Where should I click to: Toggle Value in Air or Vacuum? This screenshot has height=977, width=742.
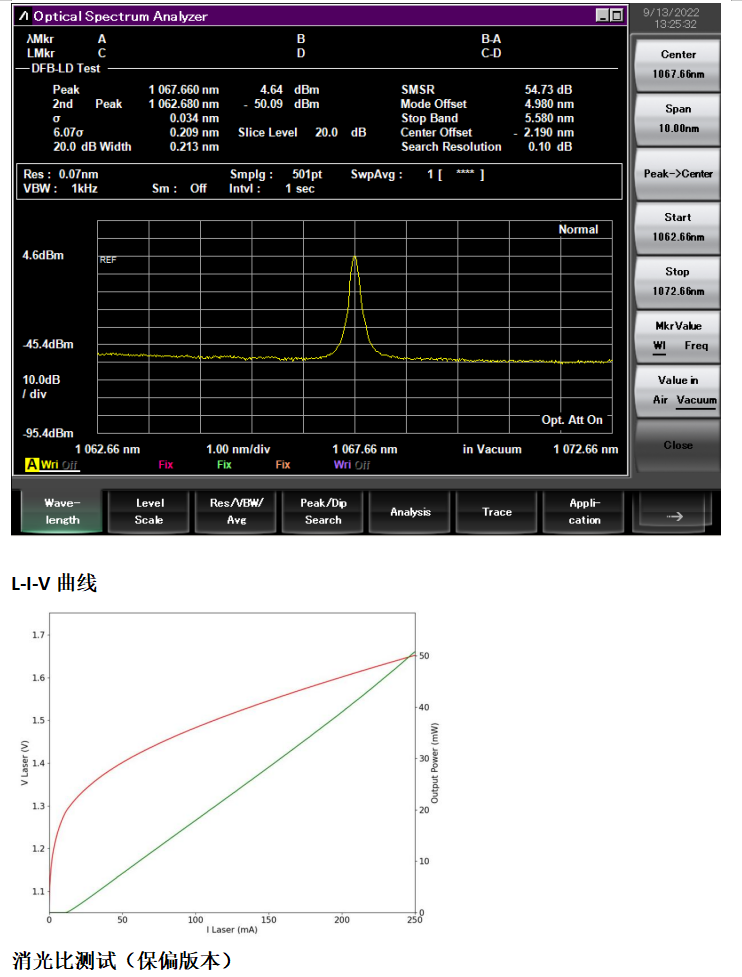(x=677, y=390)
